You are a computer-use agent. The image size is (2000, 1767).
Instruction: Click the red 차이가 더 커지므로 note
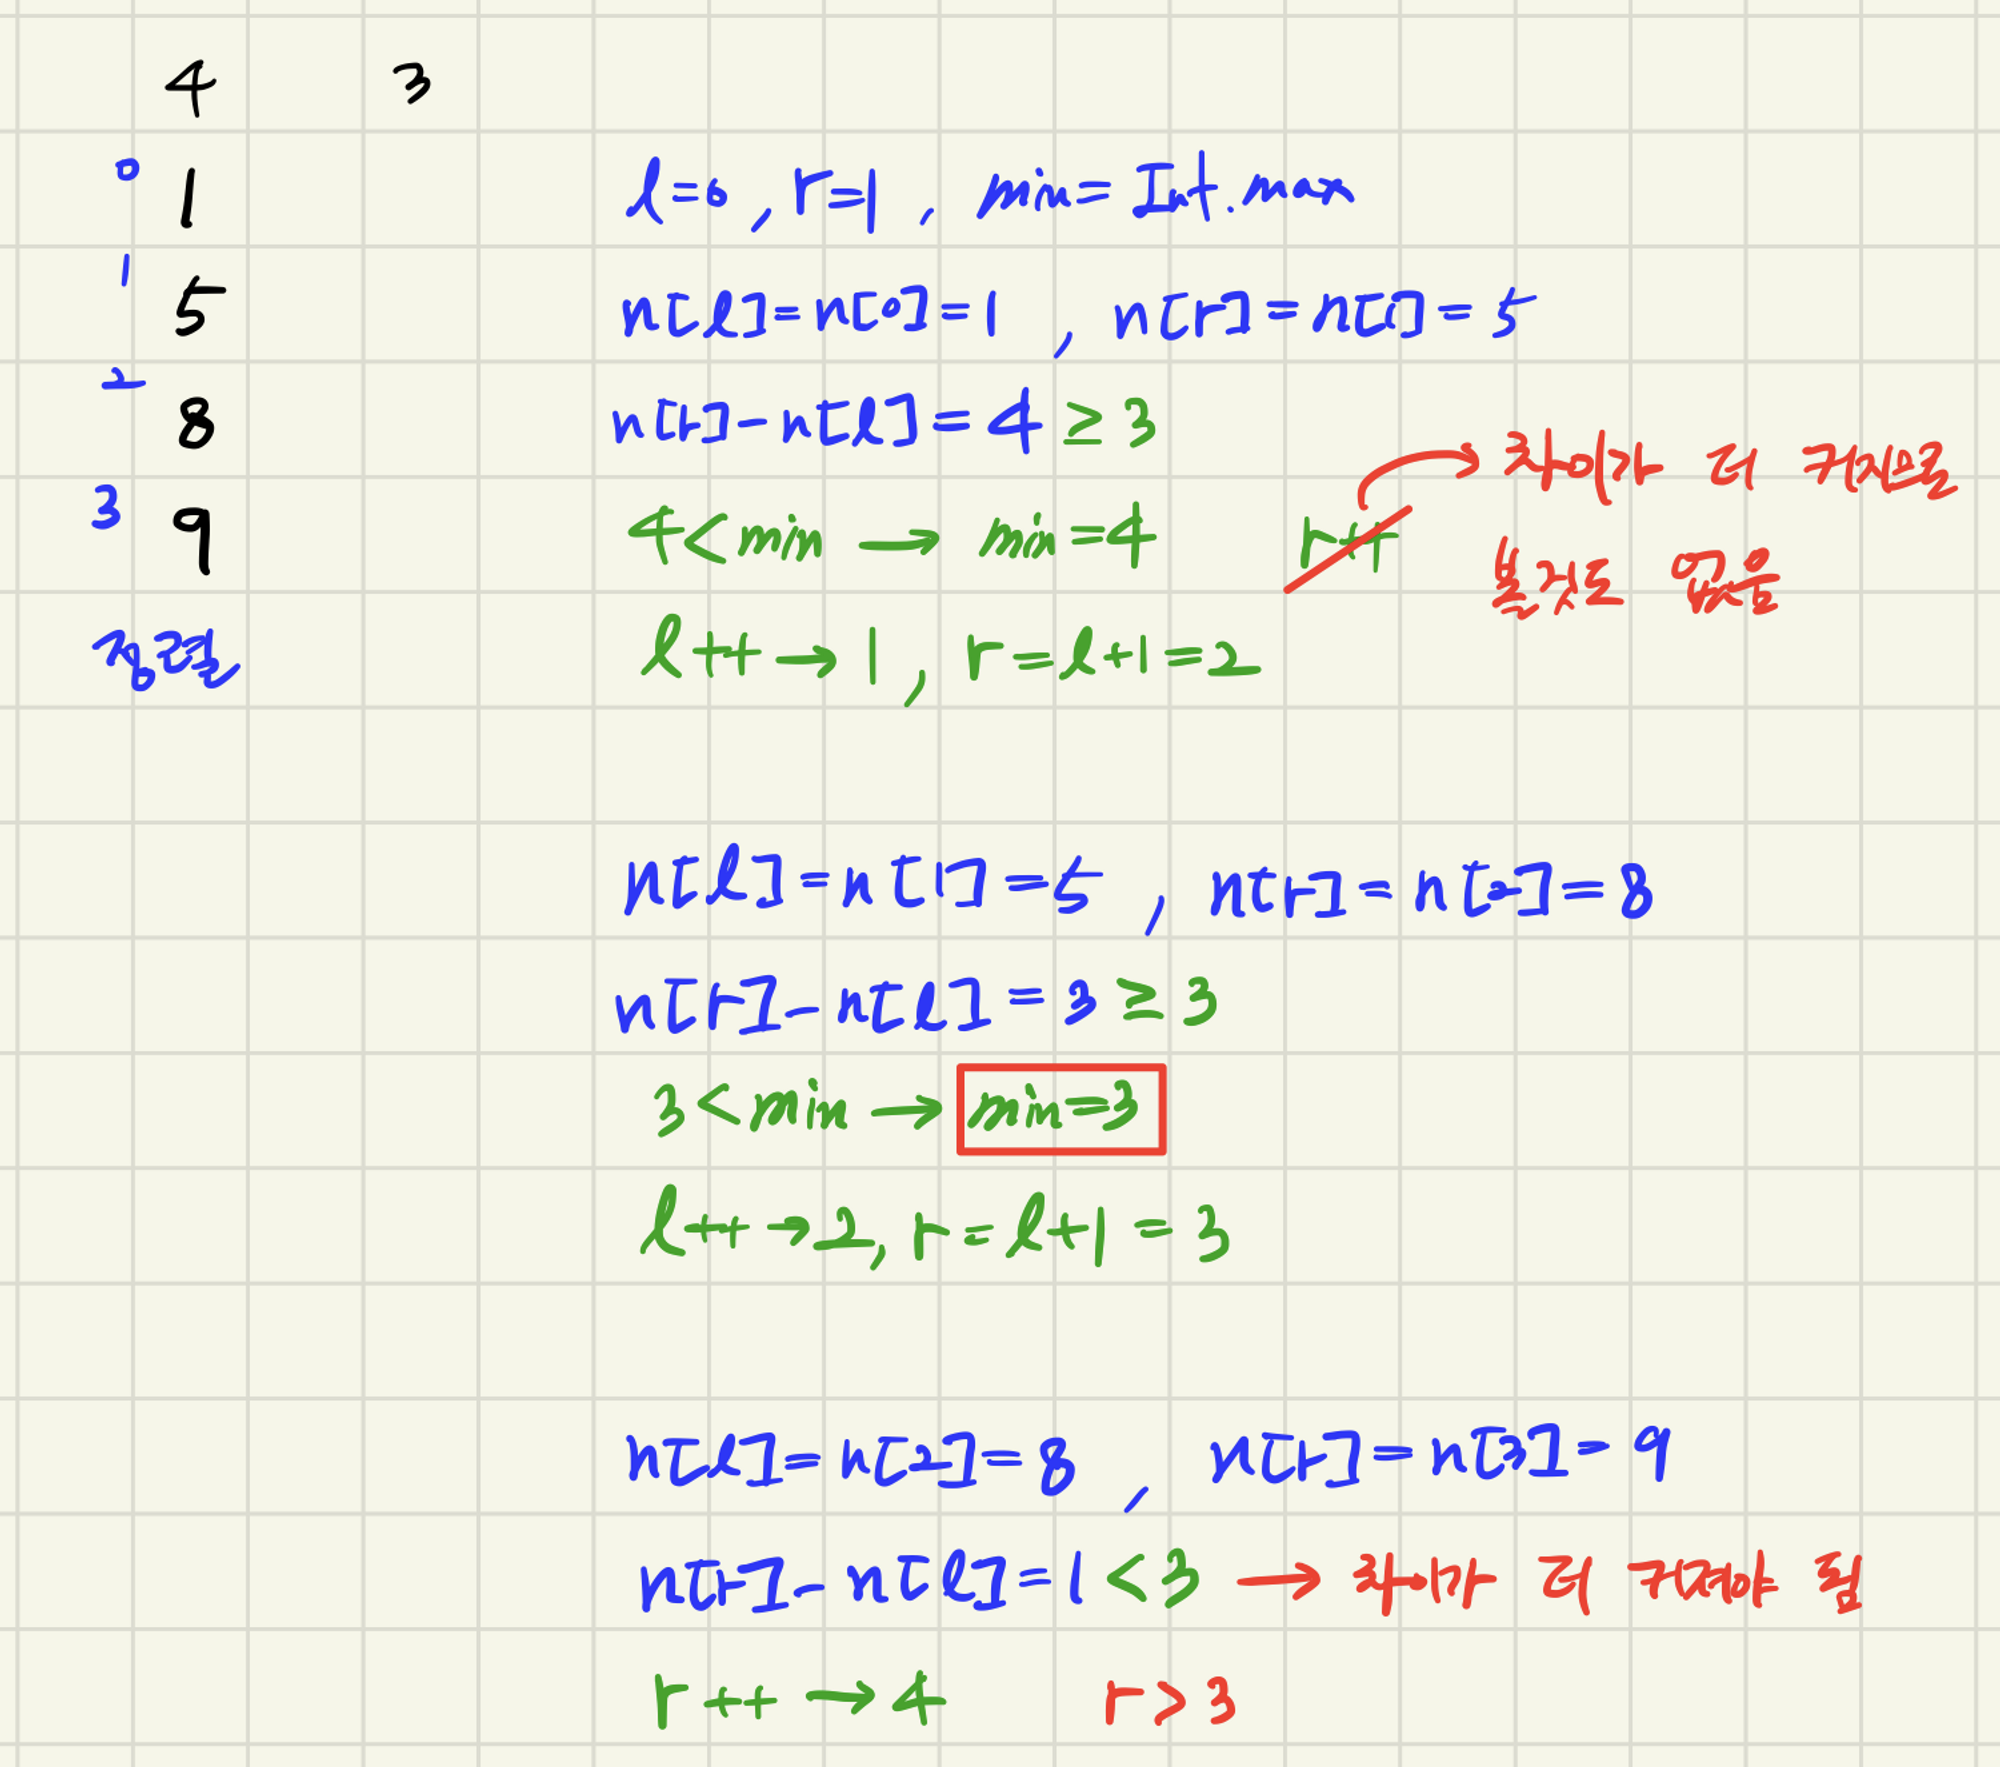coord(1730,468)
